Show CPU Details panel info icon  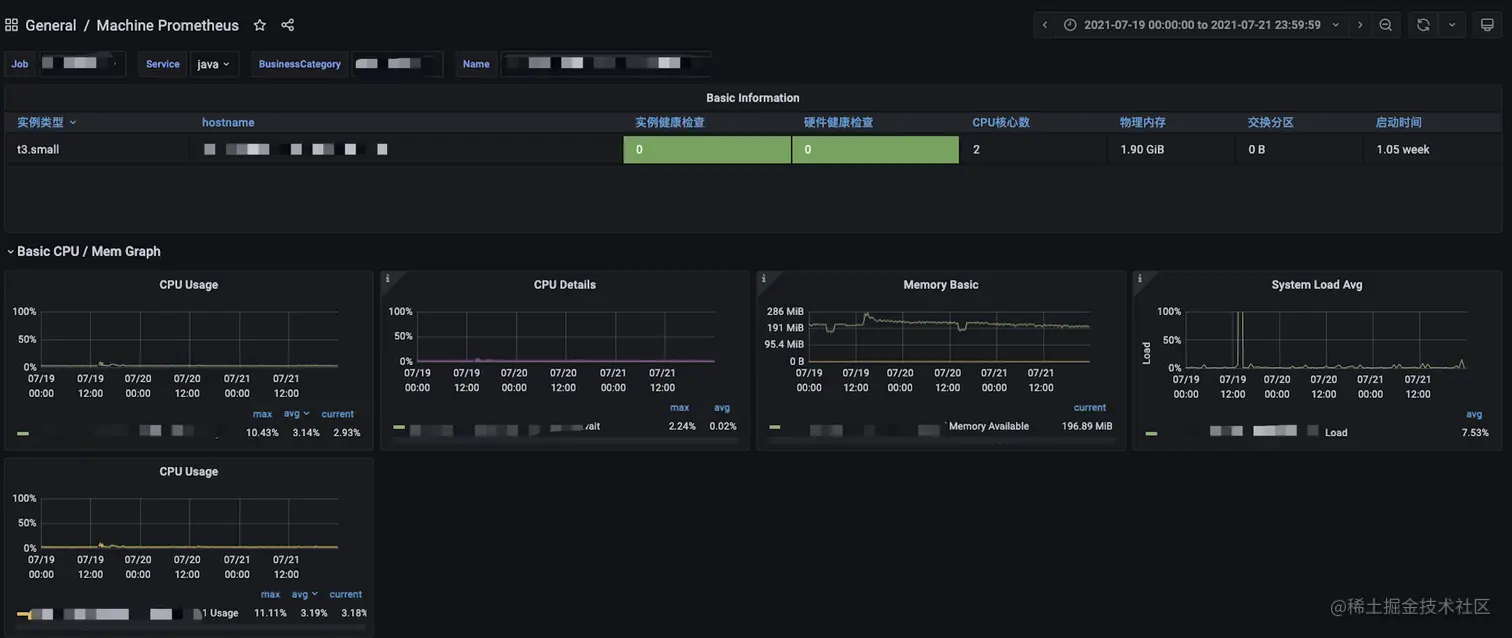click(387, 278)
